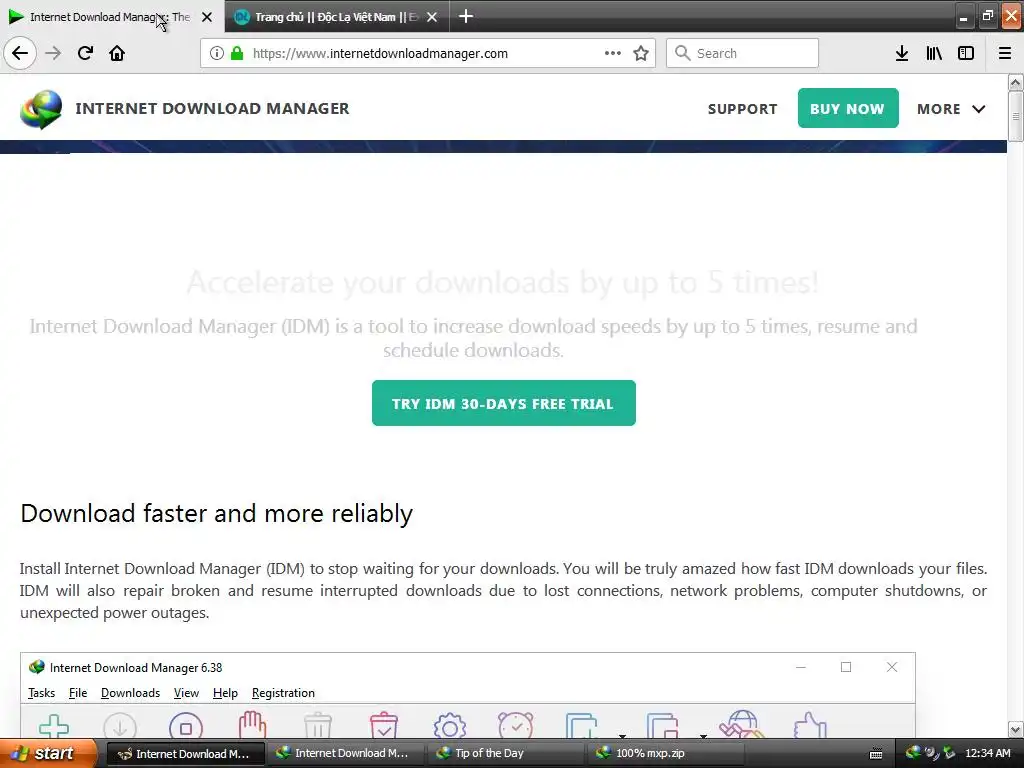Toggle the sidebar view icon
The width and height of the screenshot is (1024, 768).
pyautogui.click(x=966, y=53)
